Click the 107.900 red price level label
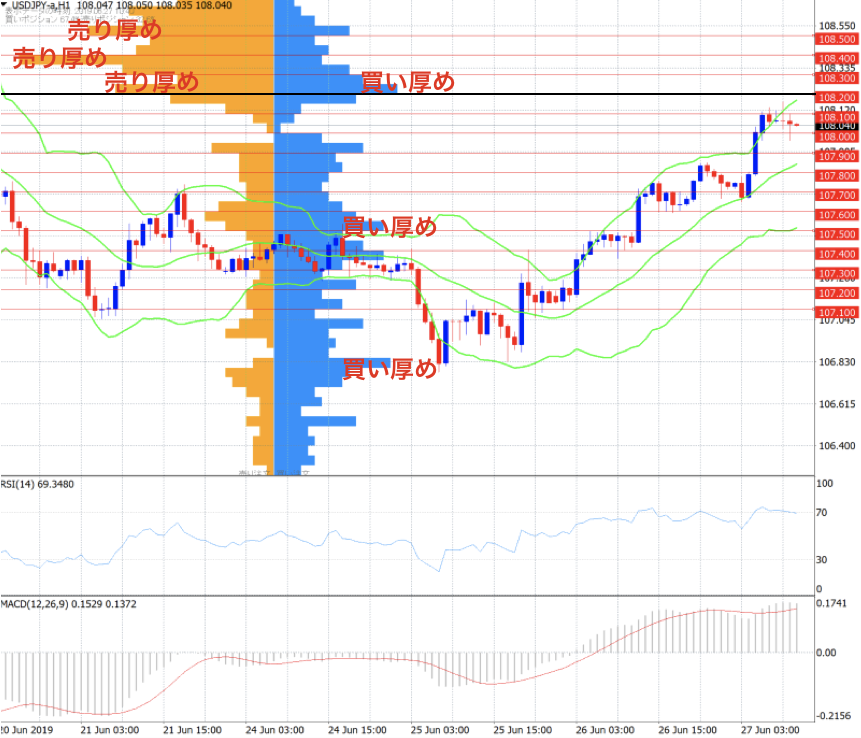The image size is (861, 738). click(x=837, y=156)
